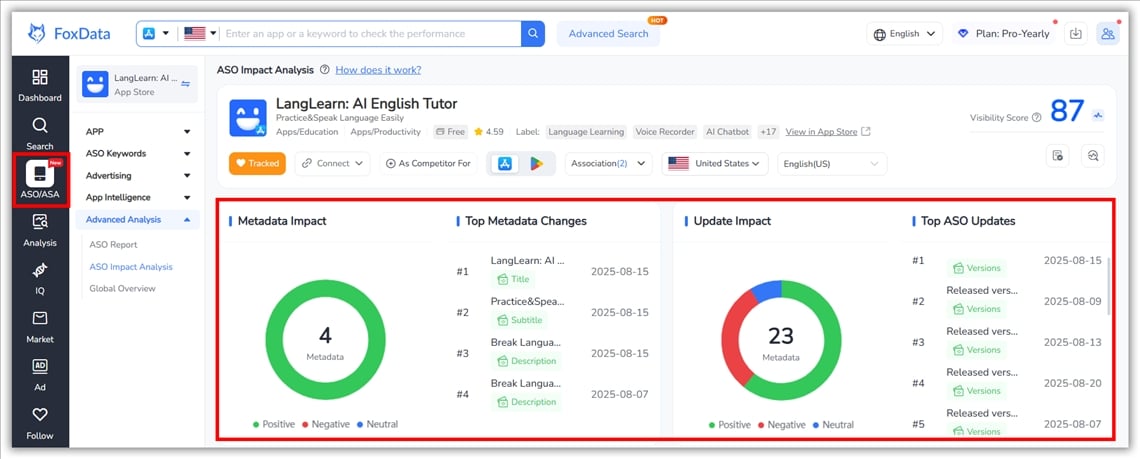Click the Language Learning label tag

[x=586, y=132]
